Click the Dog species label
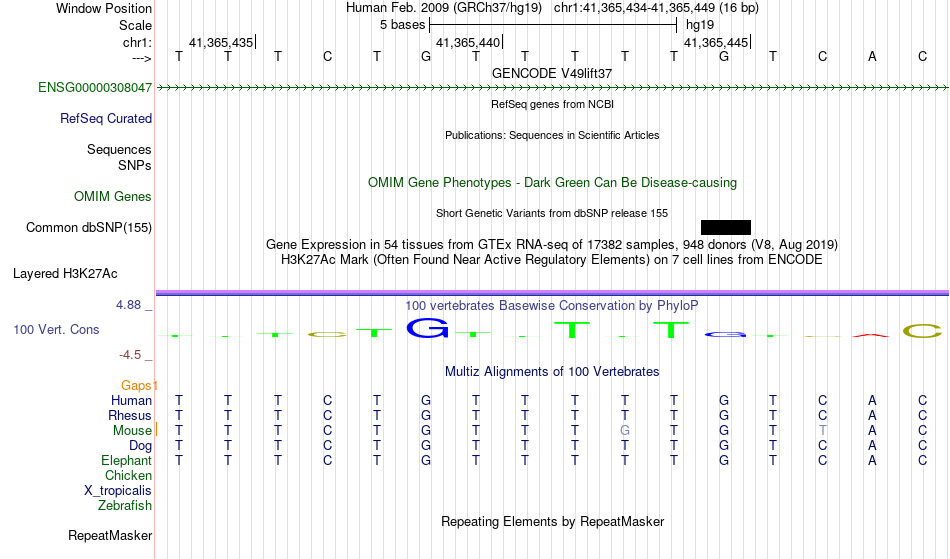Viewport: 950px width, 559px height. point(141,446)
